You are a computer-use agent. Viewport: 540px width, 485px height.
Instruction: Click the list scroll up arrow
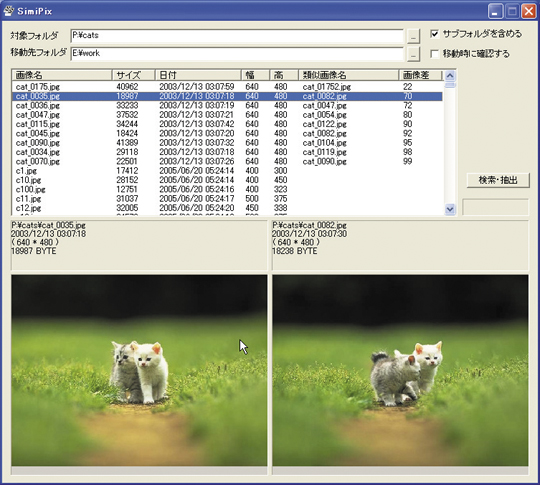(x=450, y=75)
